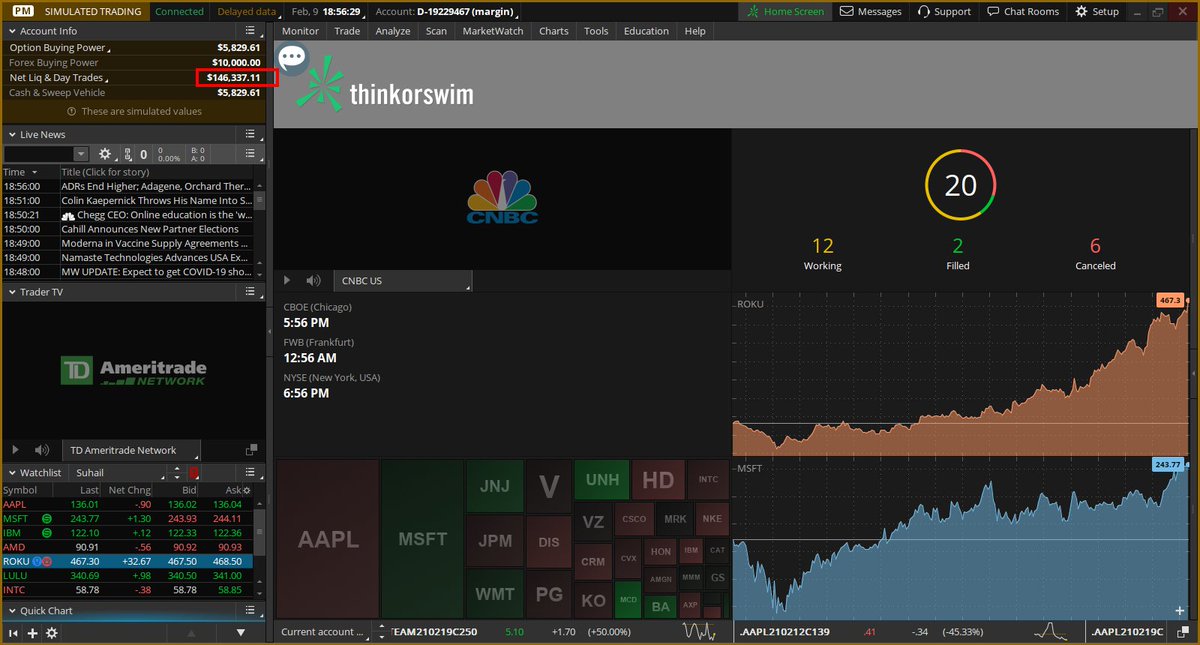Select the AAPL tile in heat map
Image resolution: width=1200 pixels, height=645 pixels.
pos(328,539)
